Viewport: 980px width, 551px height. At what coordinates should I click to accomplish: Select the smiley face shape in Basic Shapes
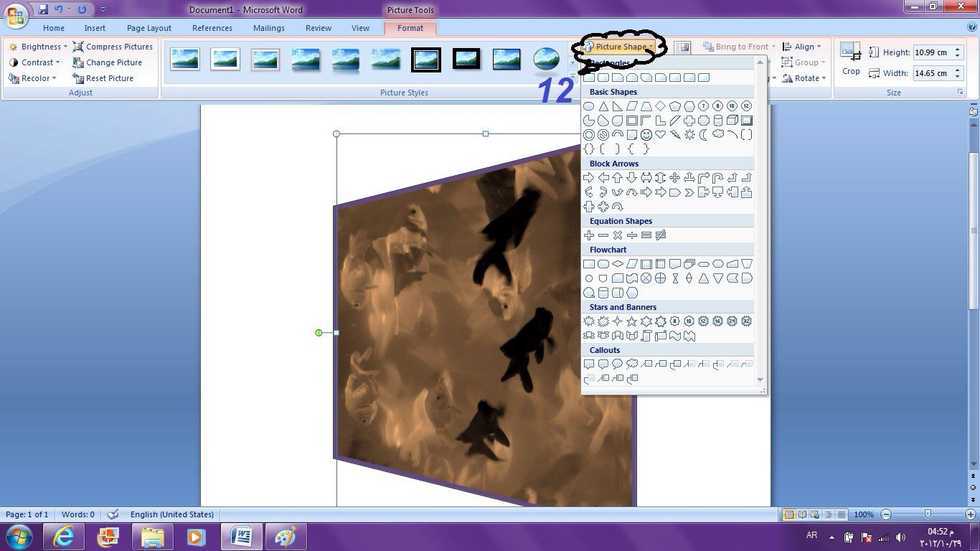point(646,135)
